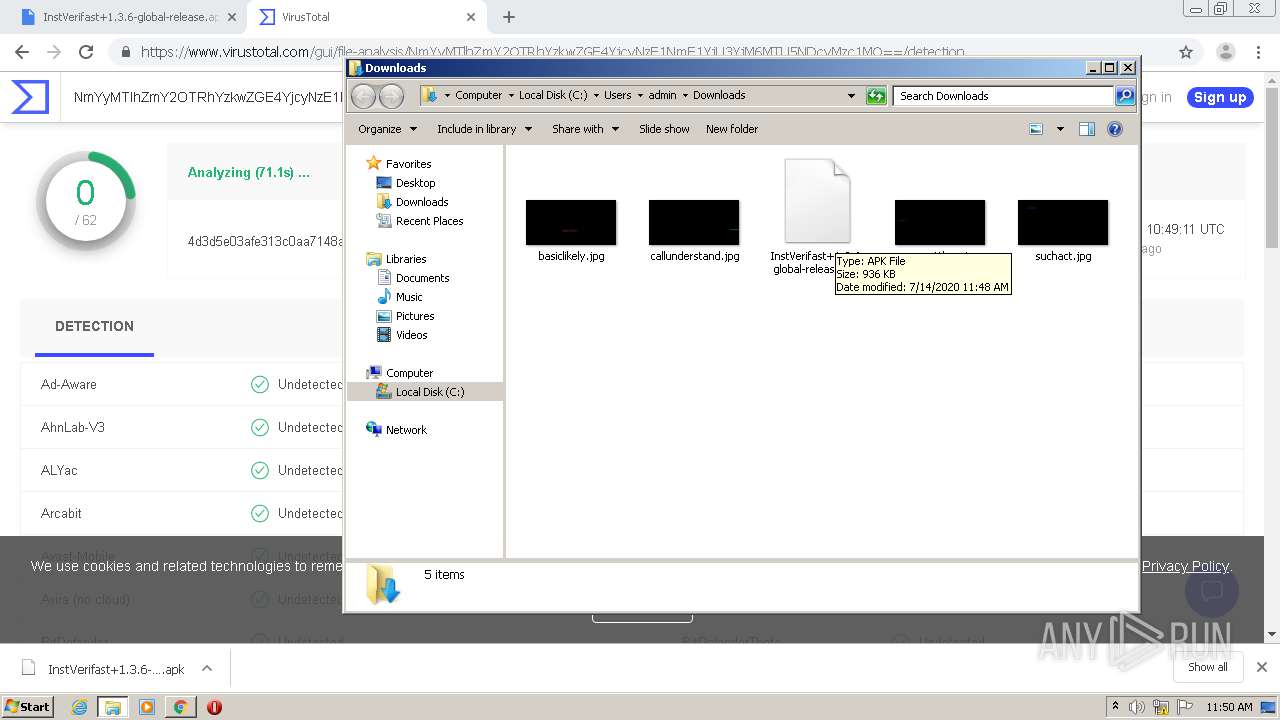Click the taskbar clock showing 11:50 AM
Viewport: 1280px width, 720px height.
(1229, 707)
